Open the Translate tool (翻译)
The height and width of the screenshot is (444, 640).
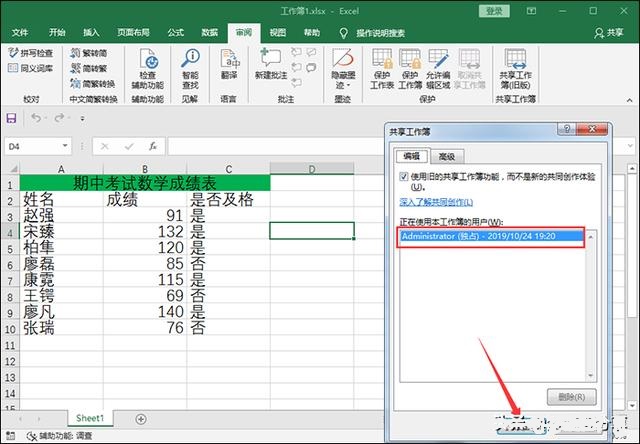pos(229,64)
